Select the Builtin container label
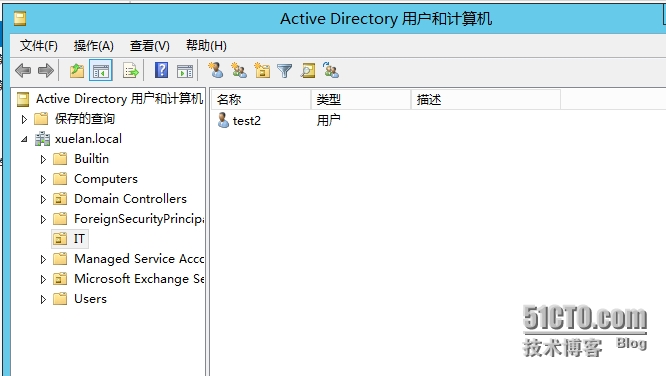The image size is (666, 376). pyautogui.click(x=91, y=158)
